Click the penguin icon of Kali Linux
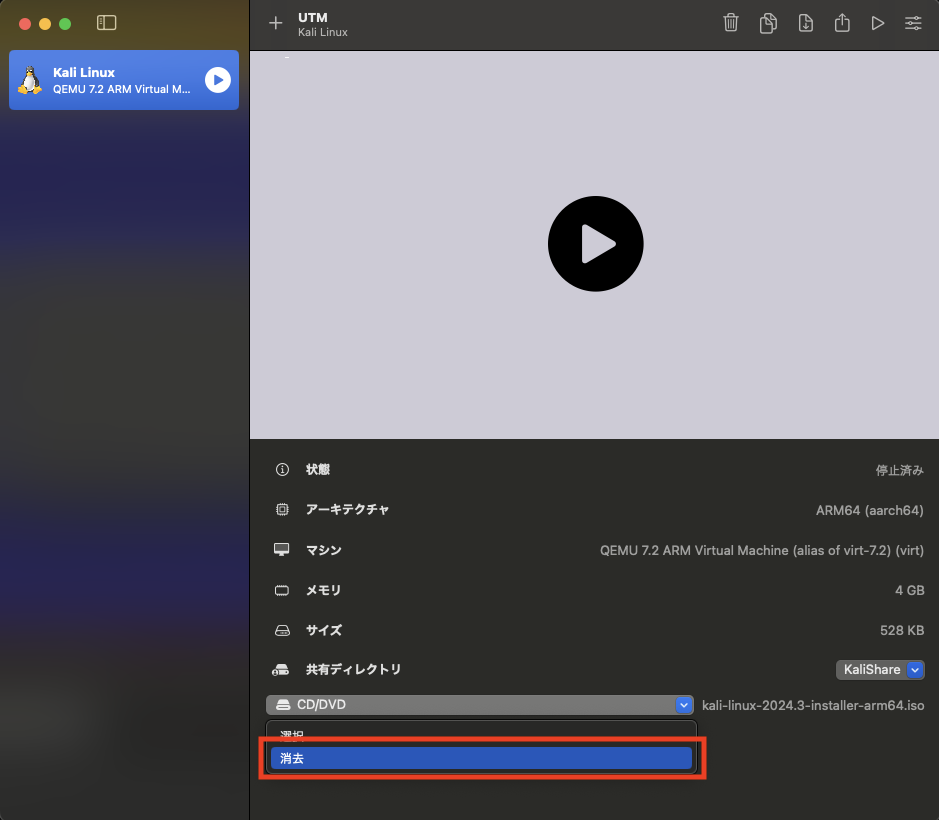This screenshot has width=939, height=820. click(30, 80)
